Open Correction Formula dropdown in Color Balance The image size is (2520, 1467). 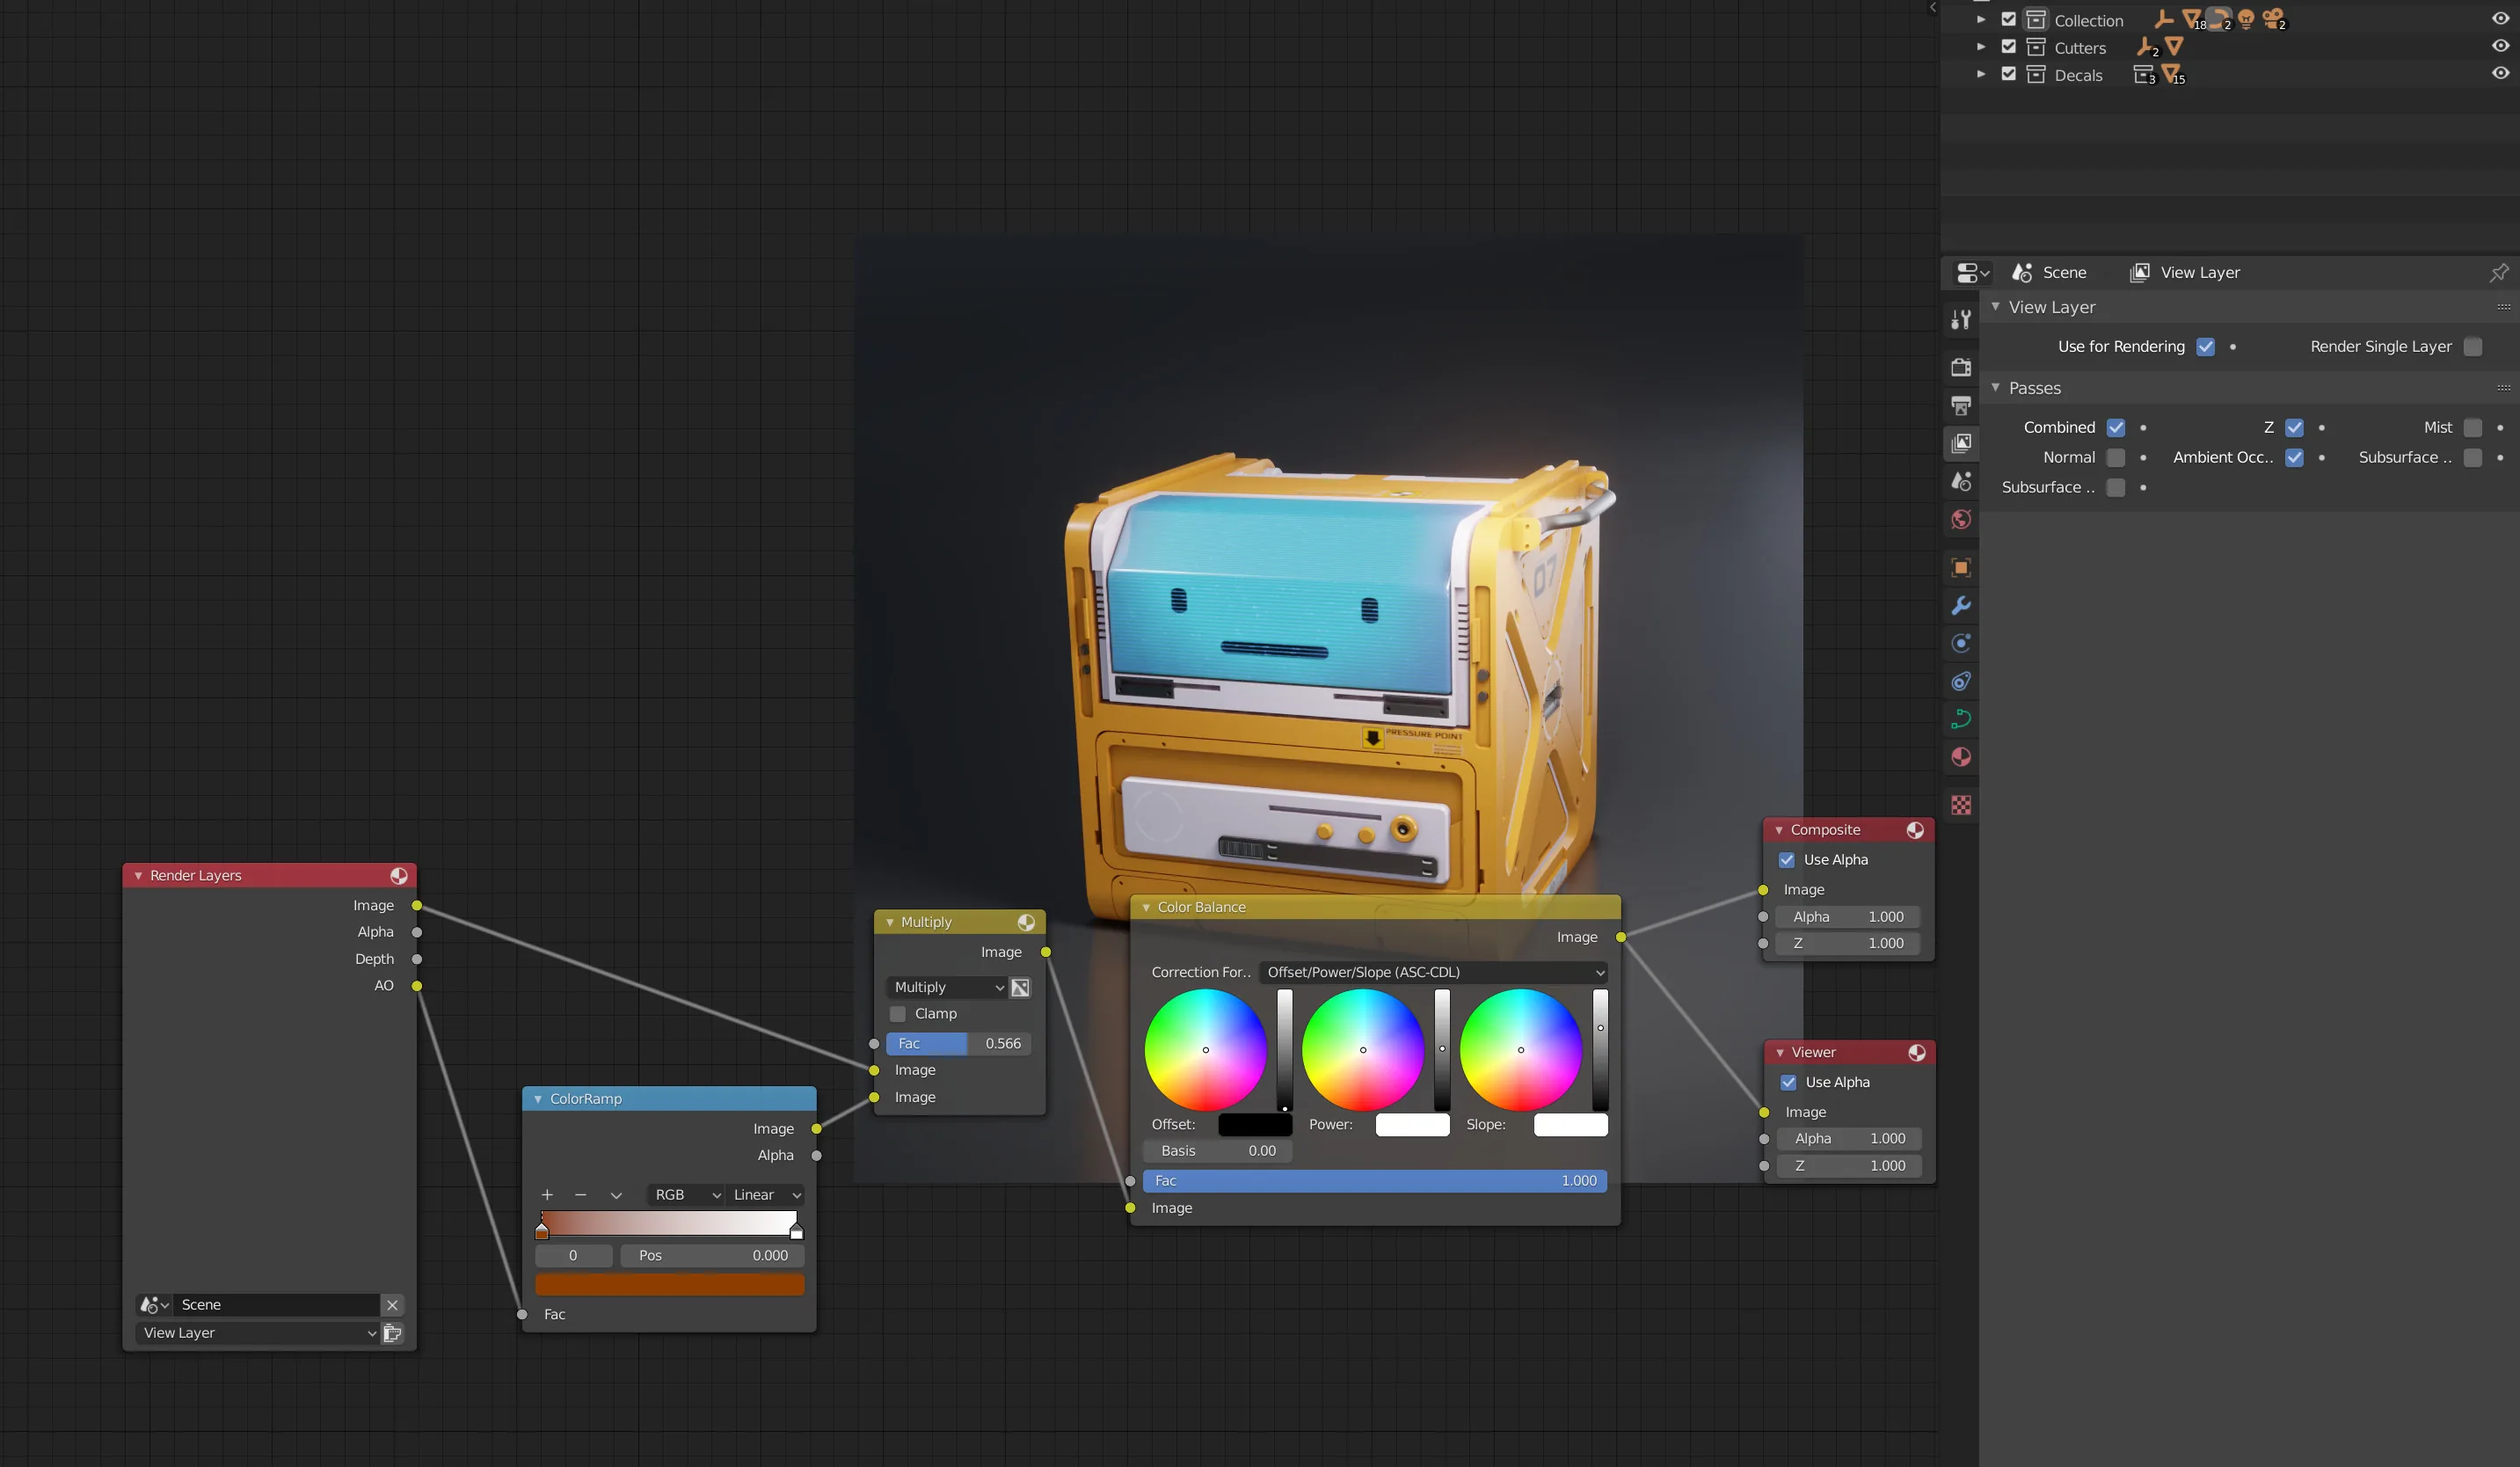point(1432,973)
